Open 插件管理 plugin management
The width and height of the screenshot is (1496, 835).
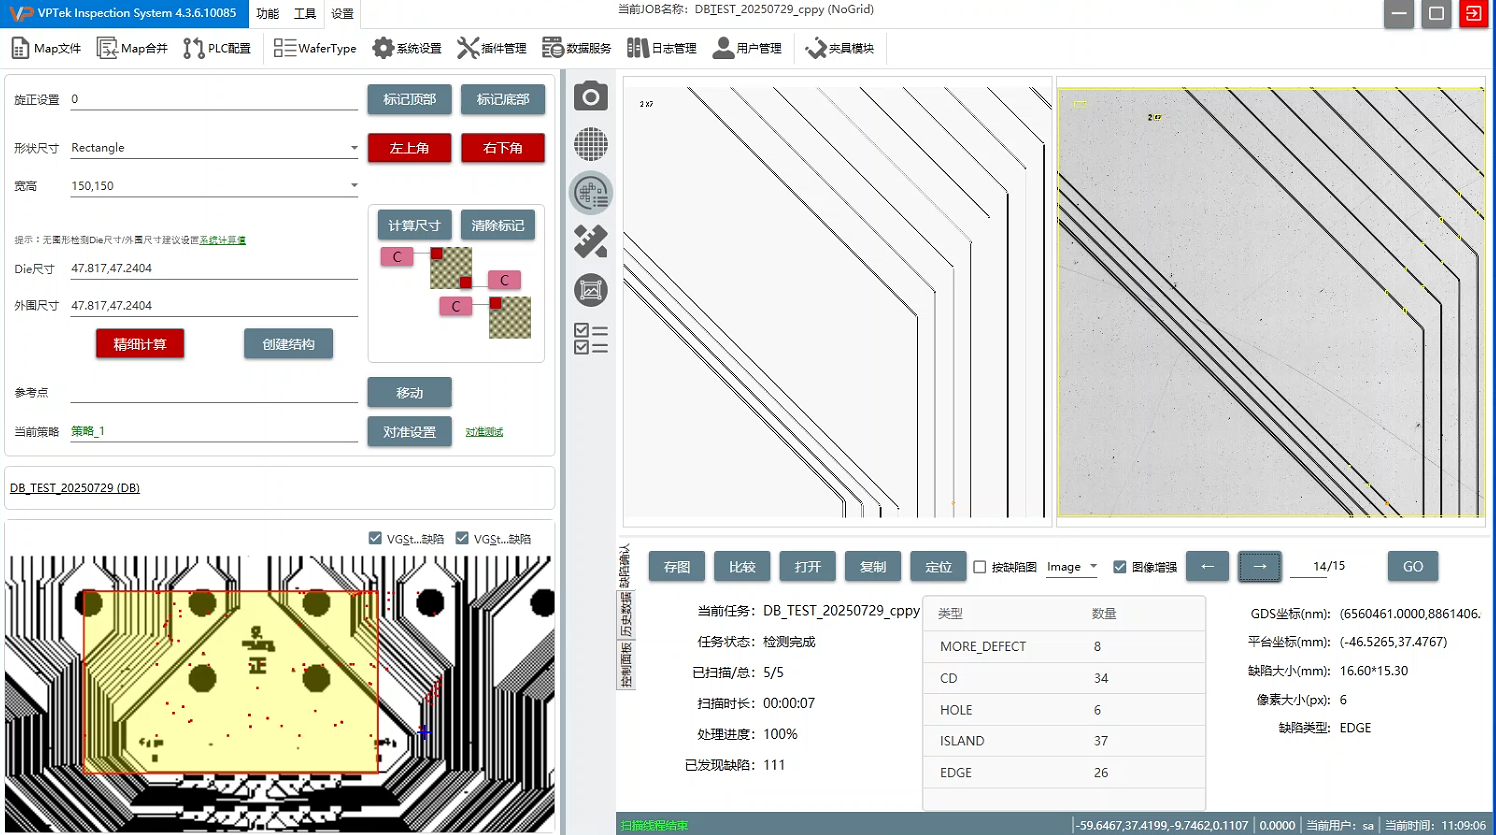[492, 48]
